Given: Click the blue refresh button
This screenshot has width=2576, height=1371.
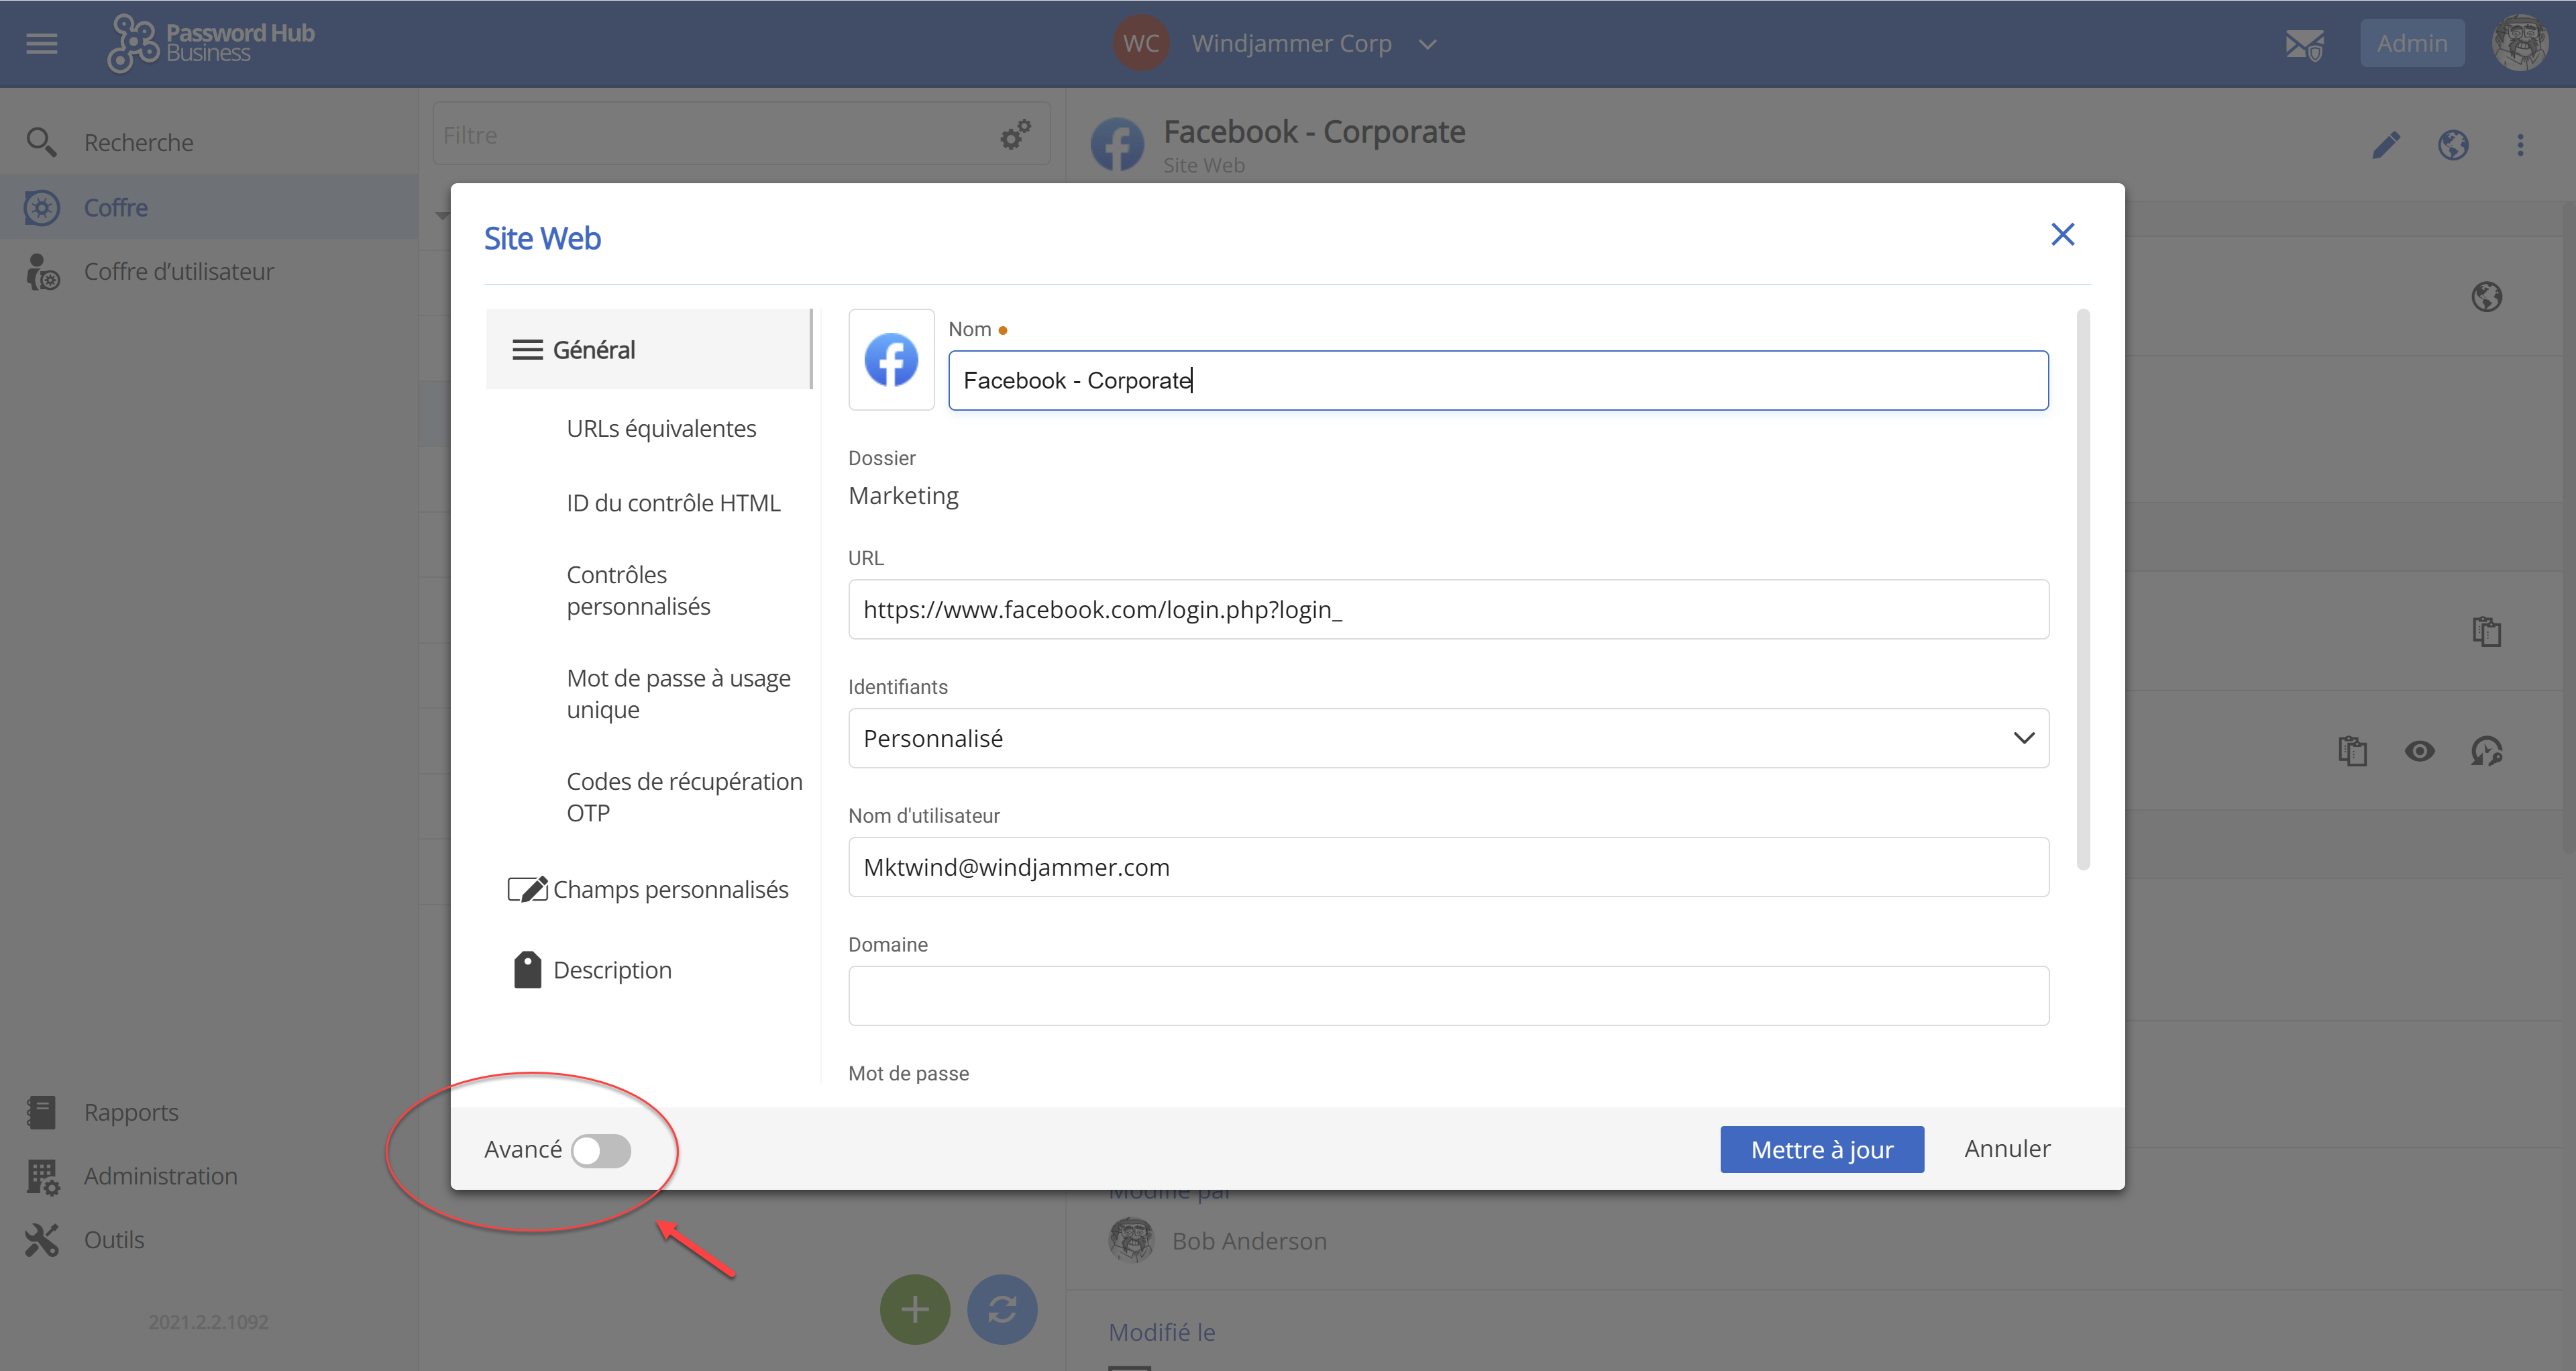Looking at the screenshot, I should pos(1002,1309).
